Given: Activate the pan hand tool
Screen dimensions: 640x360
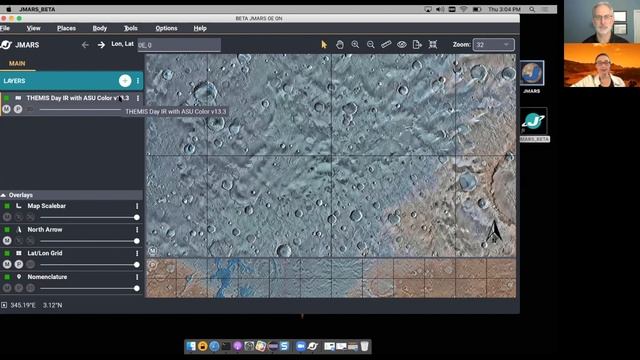Looking at the screenshot, I should click(340, 44).
